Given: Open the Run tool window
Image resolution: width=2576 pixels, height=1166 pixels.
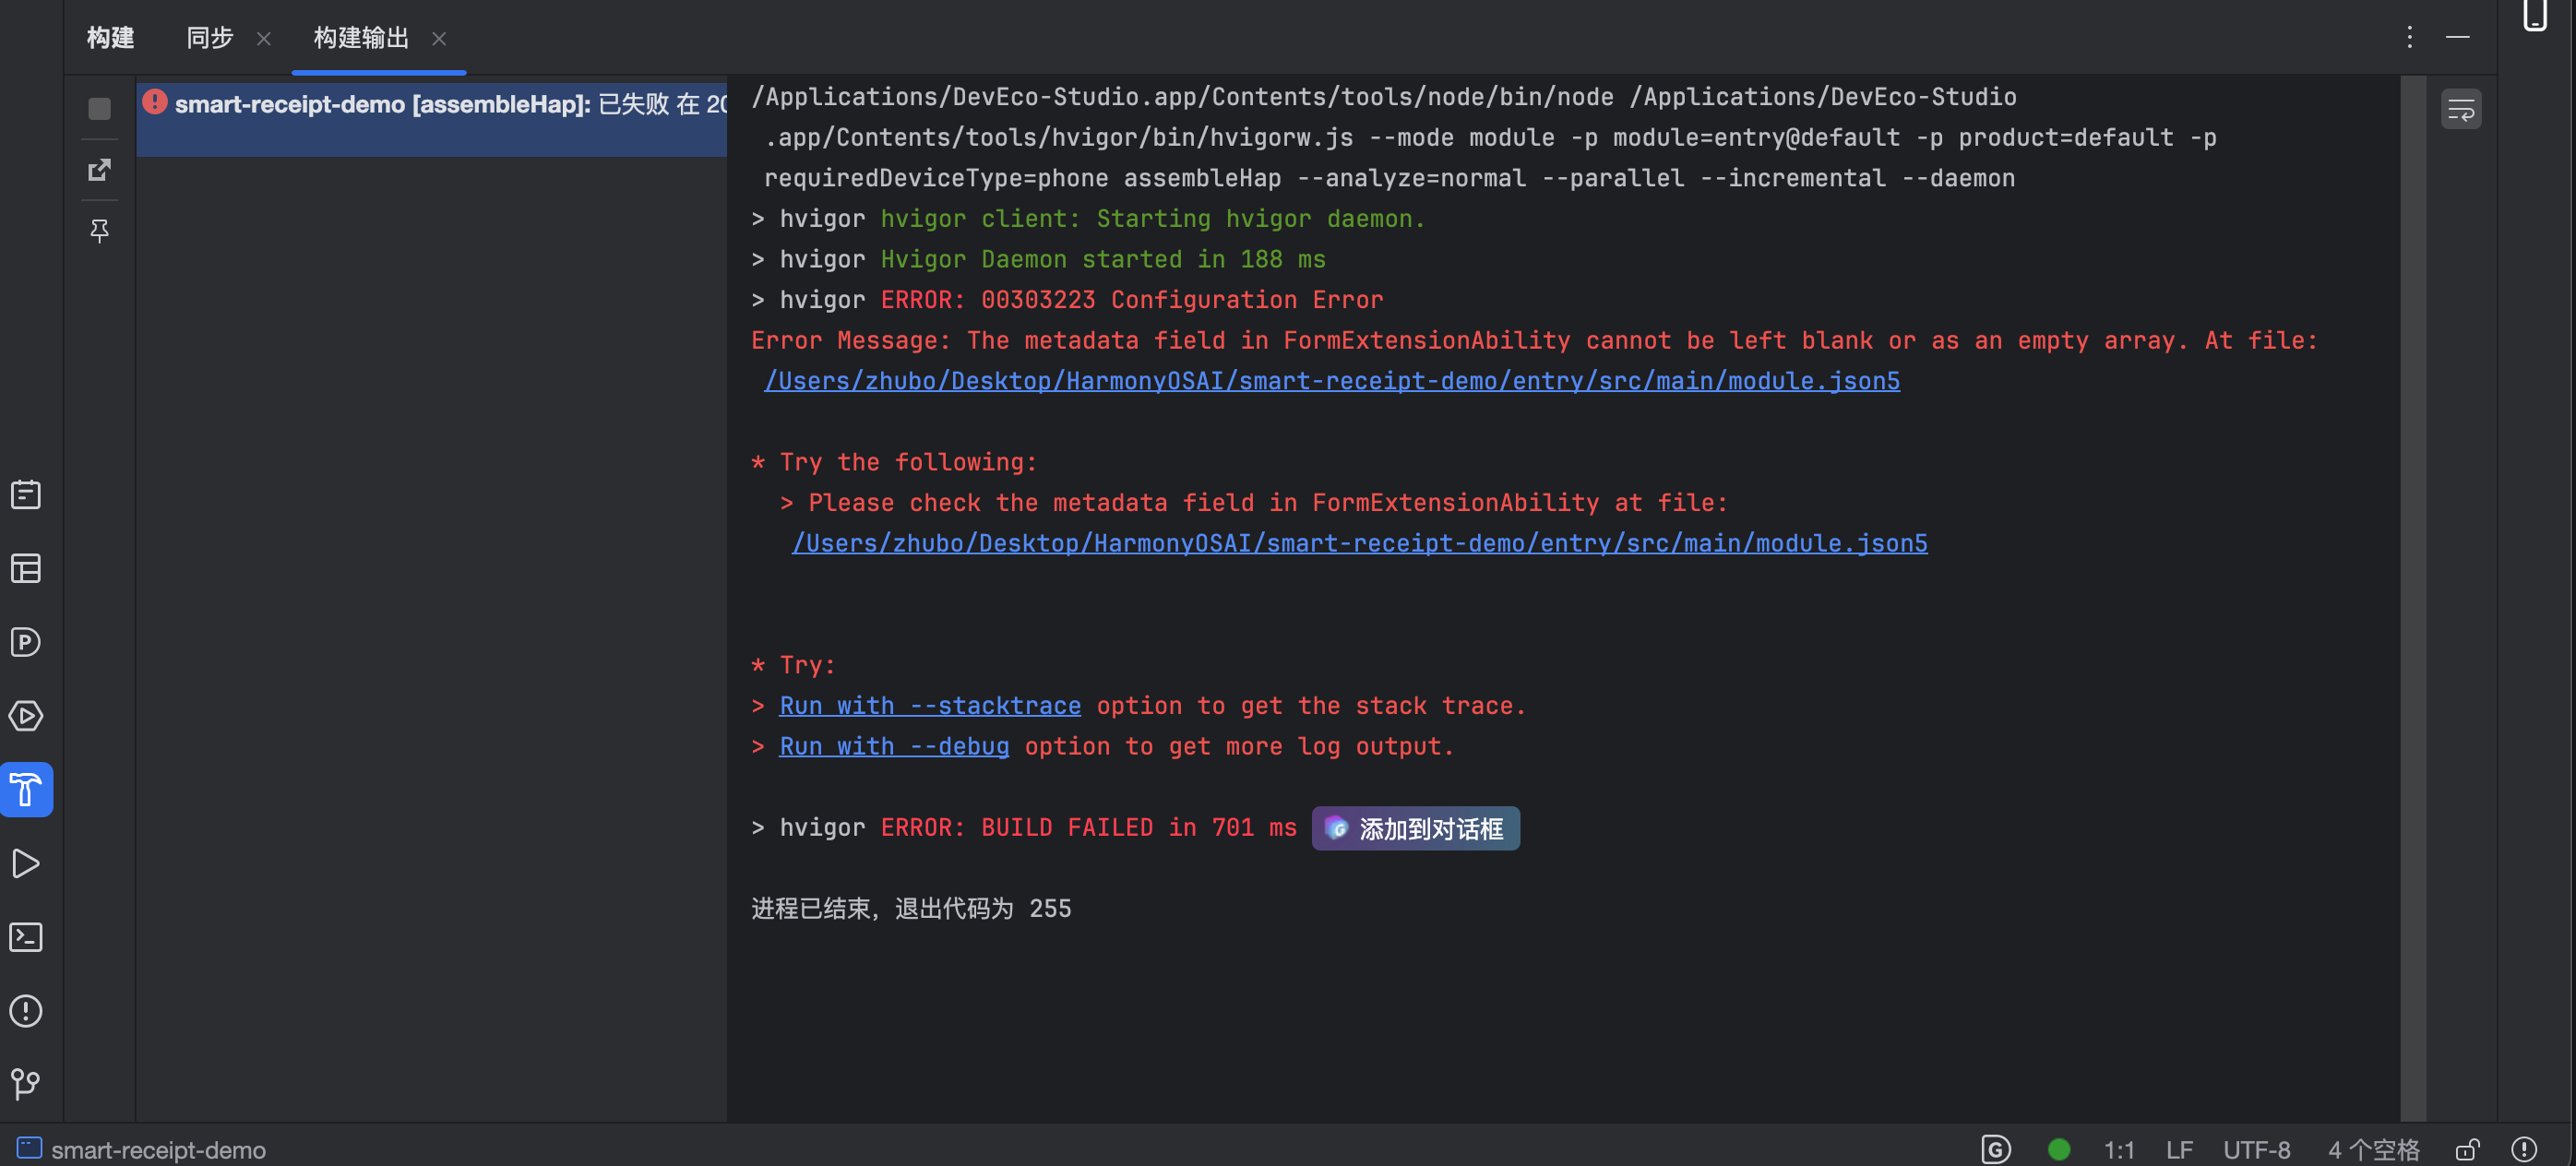Looking at the screenshot, I should tap(26, 863).
